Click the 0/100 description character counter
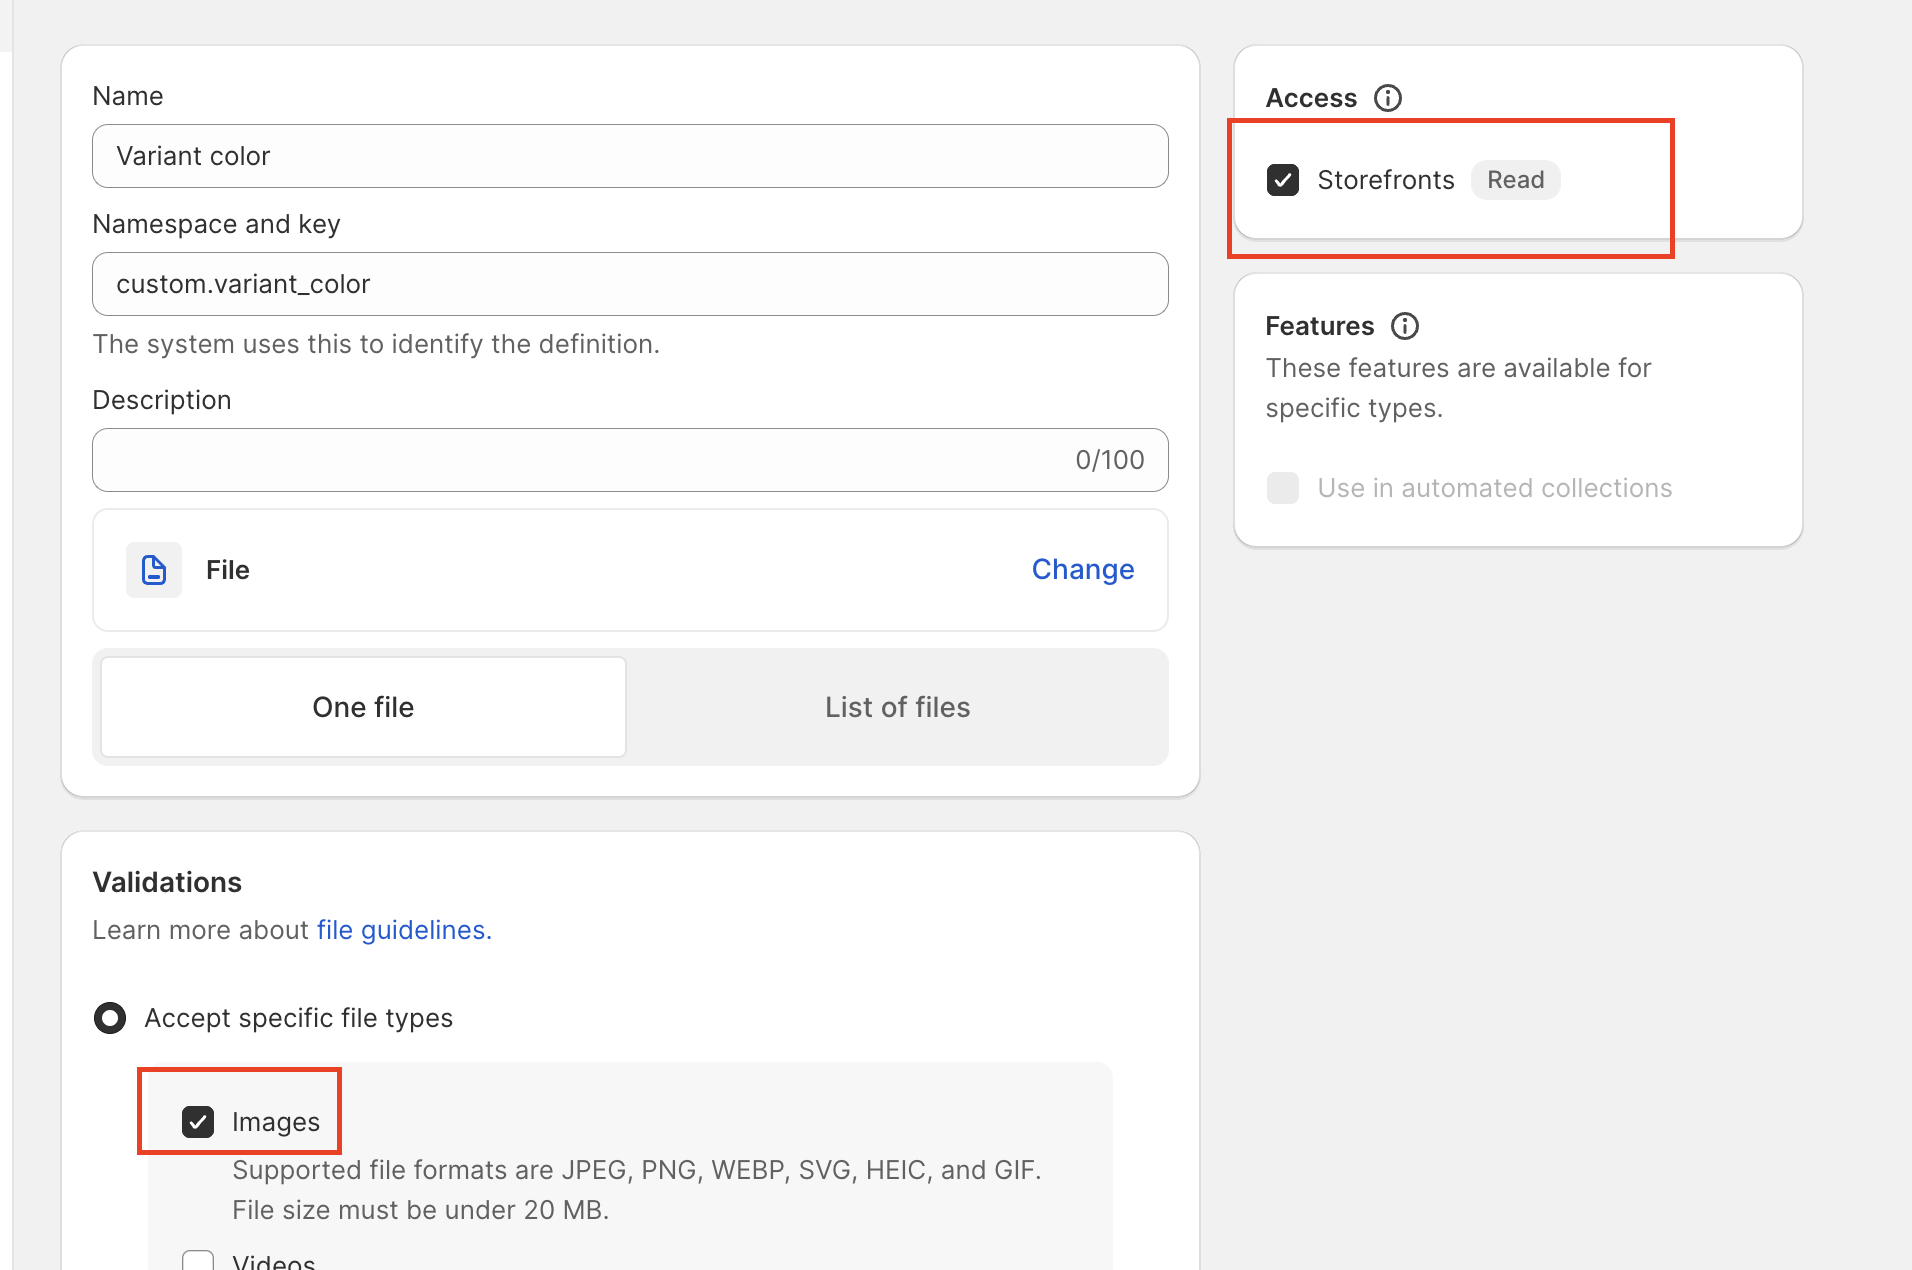 click(x=1109, y=460)
